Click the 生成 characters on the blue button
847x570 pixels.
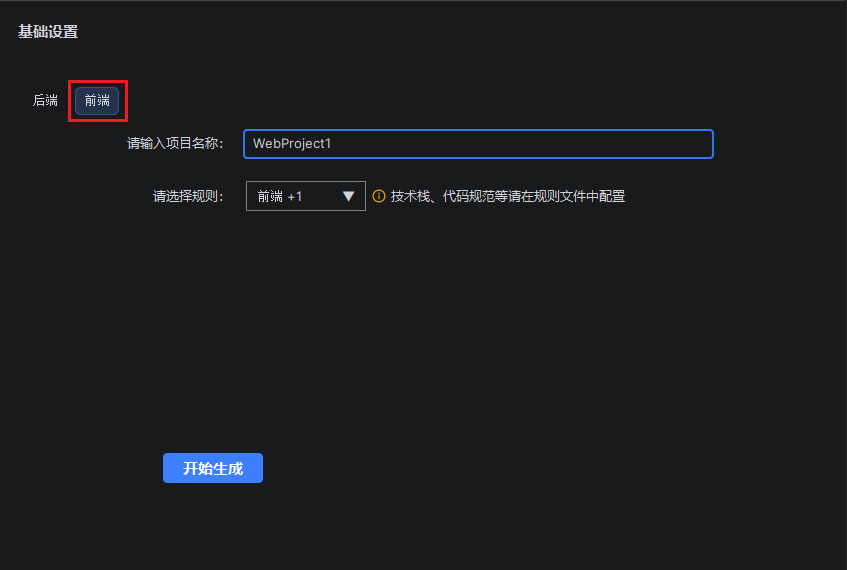point(228,468)
